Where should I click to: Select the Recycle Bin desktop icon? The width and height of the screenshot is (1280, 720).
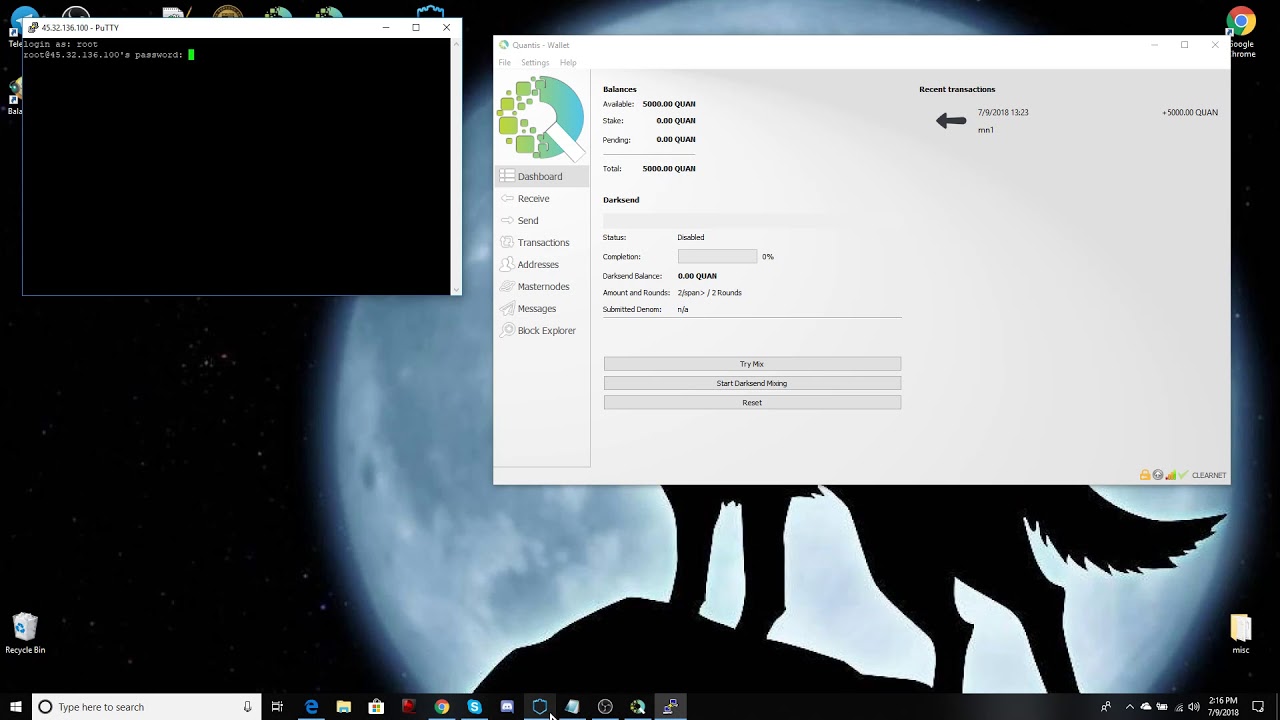[x=25, y=634]
